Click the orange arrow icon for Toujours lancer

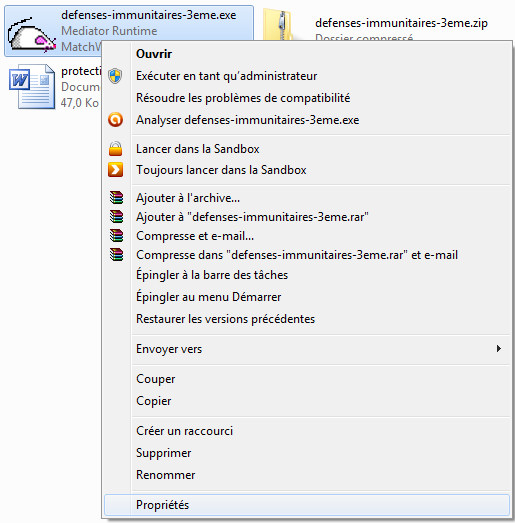tap(115, 169)
